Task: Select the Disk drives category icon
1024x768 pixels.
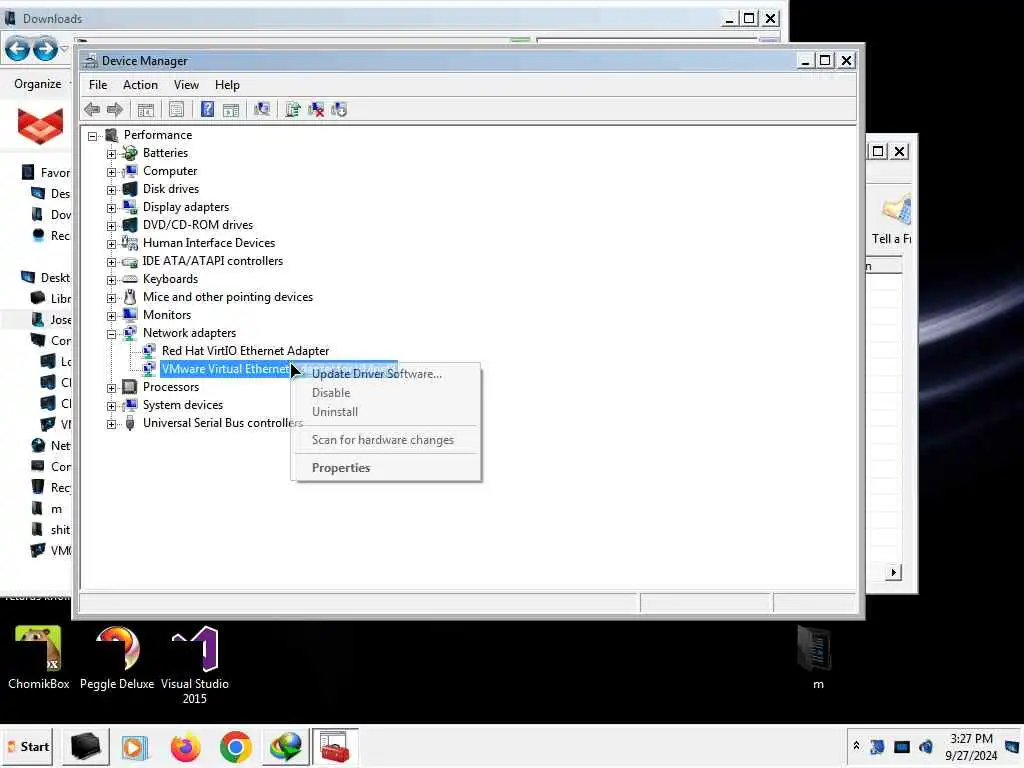Action: click(130, 189)
